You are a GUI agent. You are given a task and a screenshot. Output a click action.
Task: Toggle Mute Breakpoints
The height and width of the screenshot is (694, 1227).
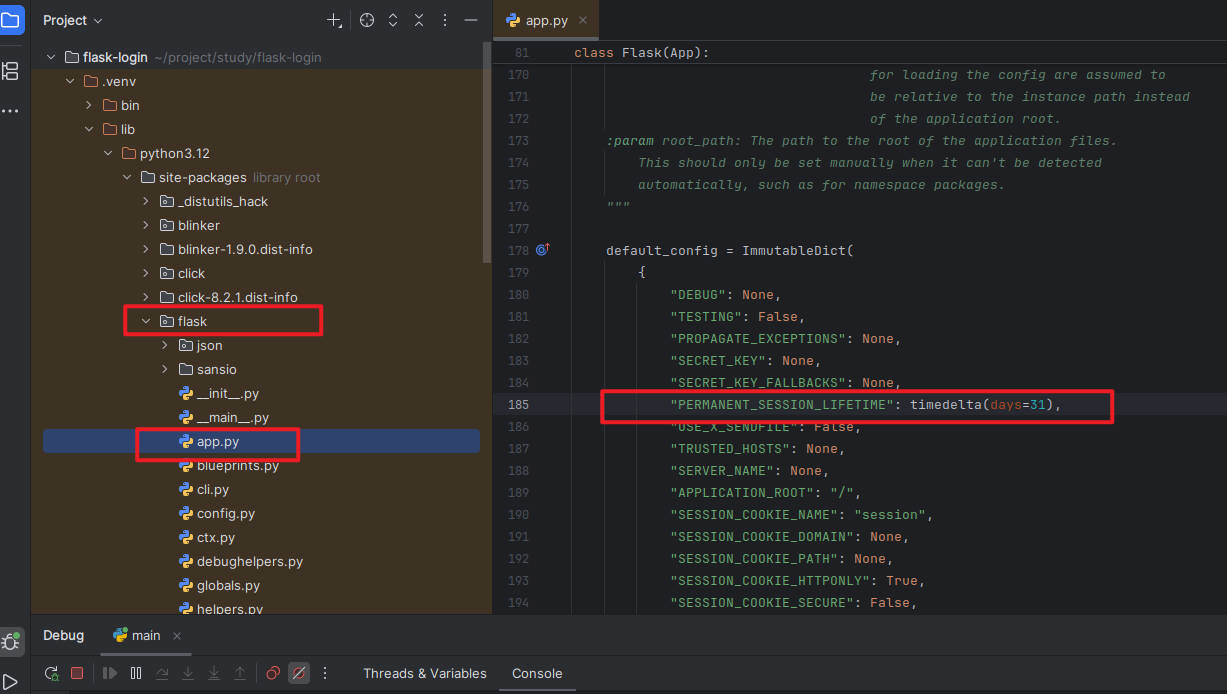(299, 673)
